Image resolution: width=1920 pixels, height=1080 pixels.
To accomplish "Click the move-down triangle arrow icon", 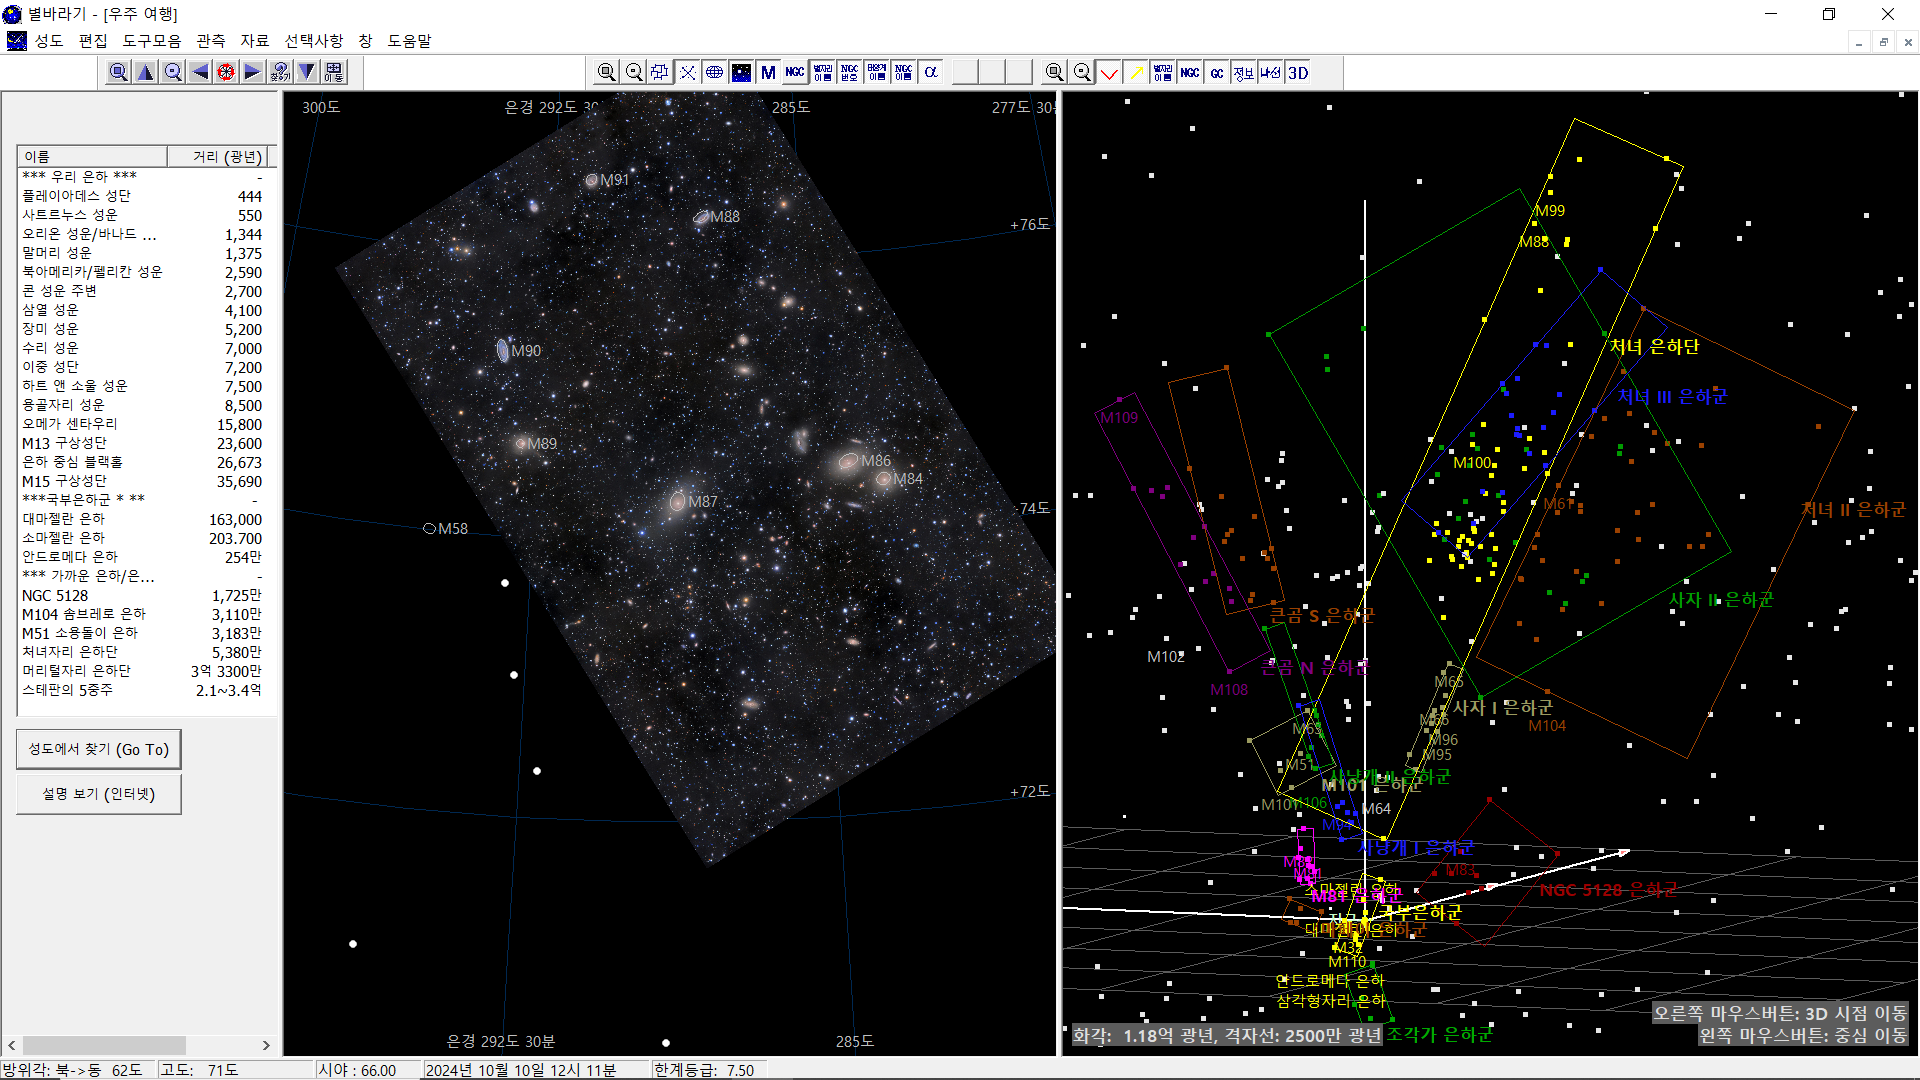I will coord(307,72).
